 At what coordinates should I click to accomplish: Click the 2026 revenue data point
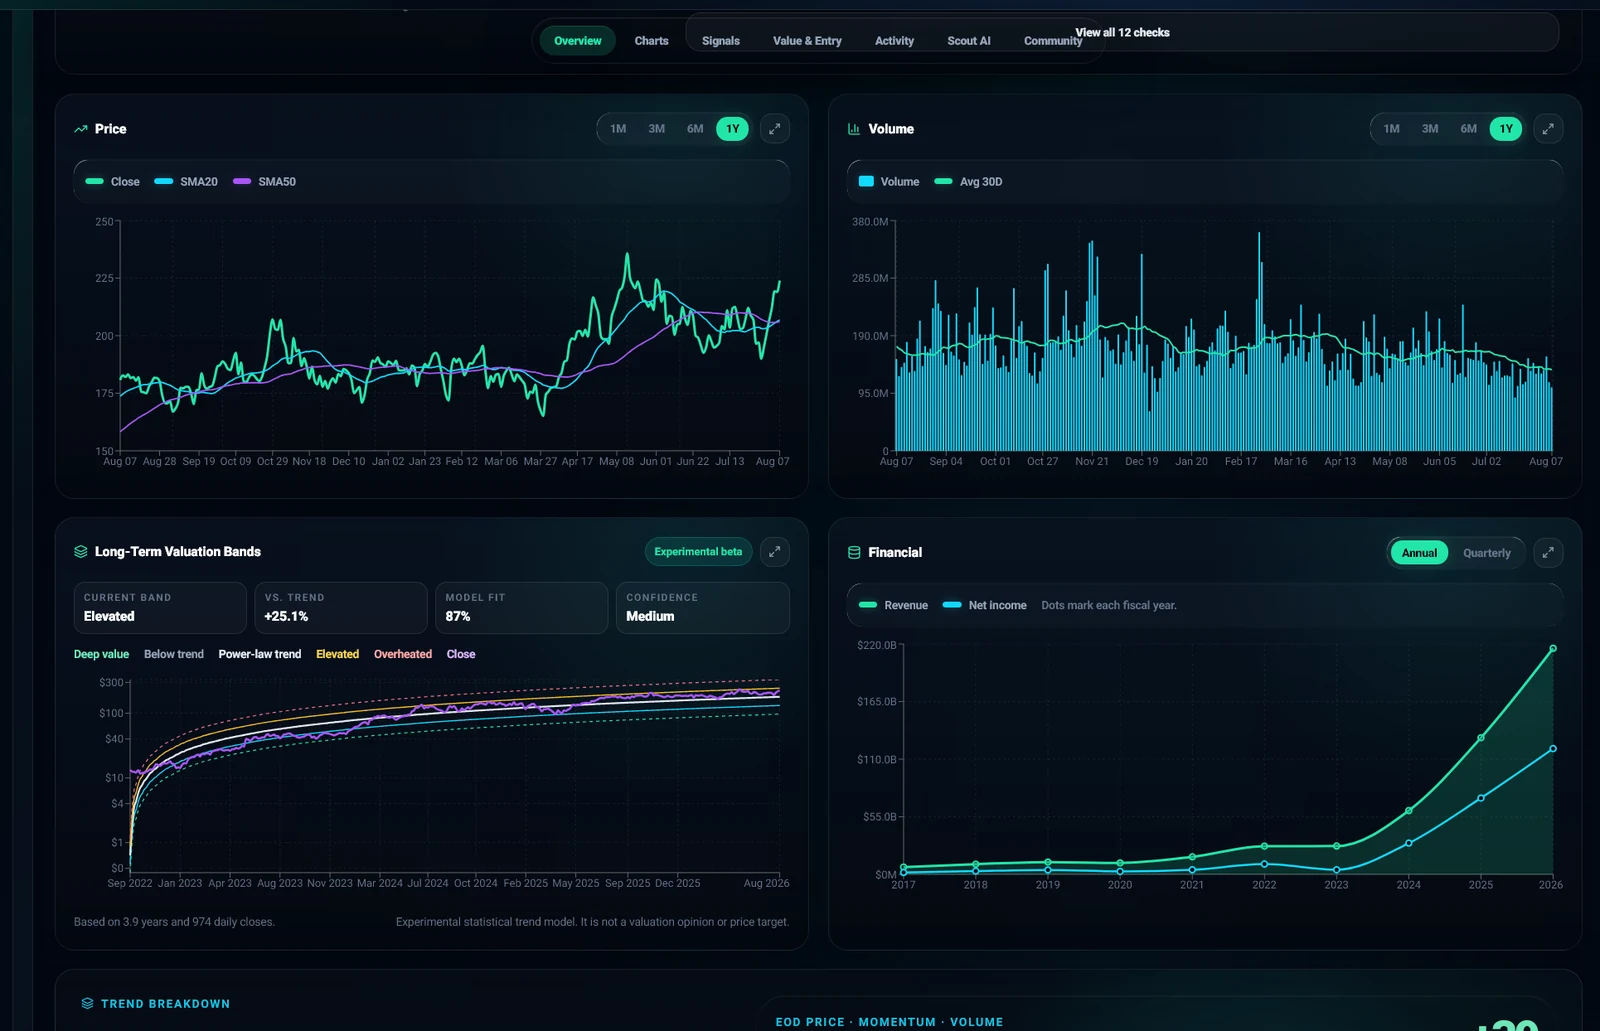pos(1553,648)
